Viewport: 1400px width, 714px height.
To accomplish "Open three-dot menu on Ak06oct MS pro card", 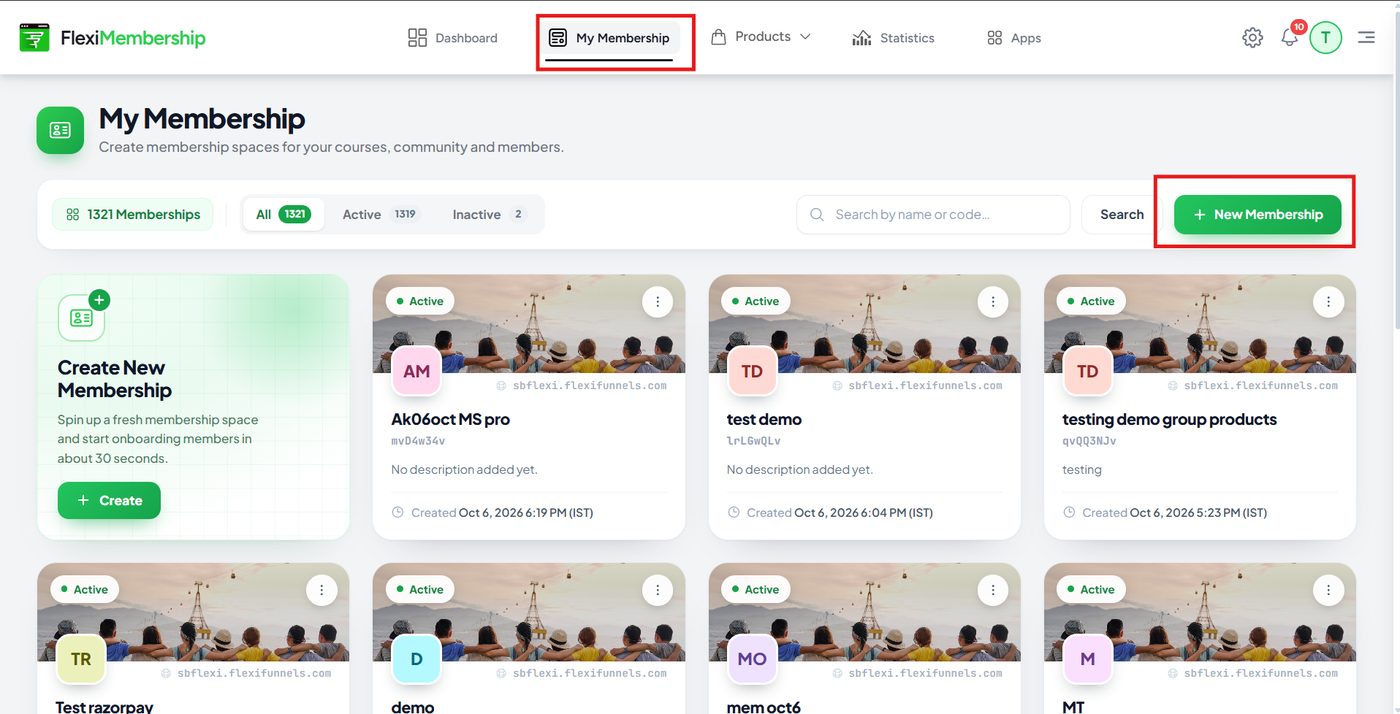I will pyautogui.click(x=657, y=301).
